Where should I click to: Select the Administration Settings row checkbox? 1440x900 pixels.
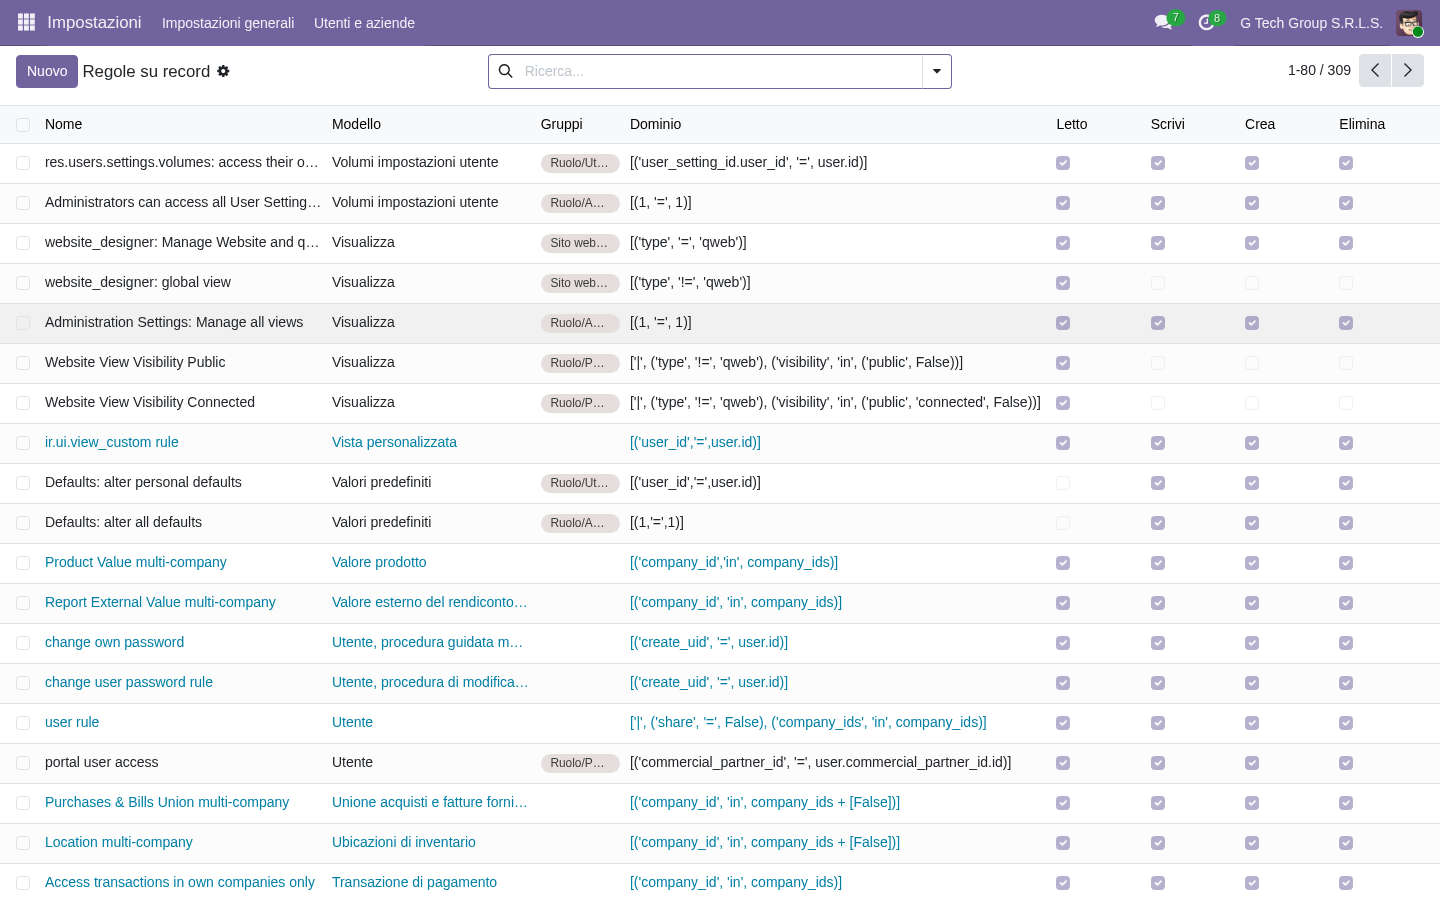click(x=23, y=323)
